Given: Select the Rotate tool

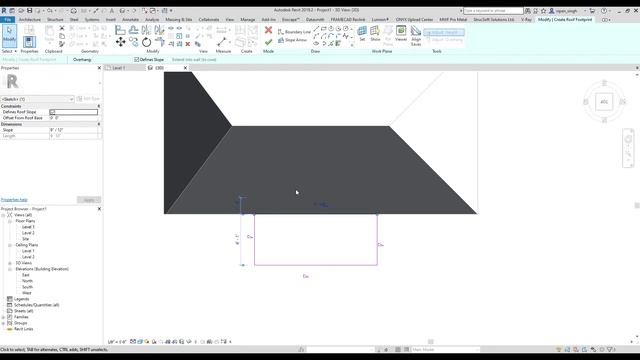Looking at the screenshot, I should click(147, 42).
